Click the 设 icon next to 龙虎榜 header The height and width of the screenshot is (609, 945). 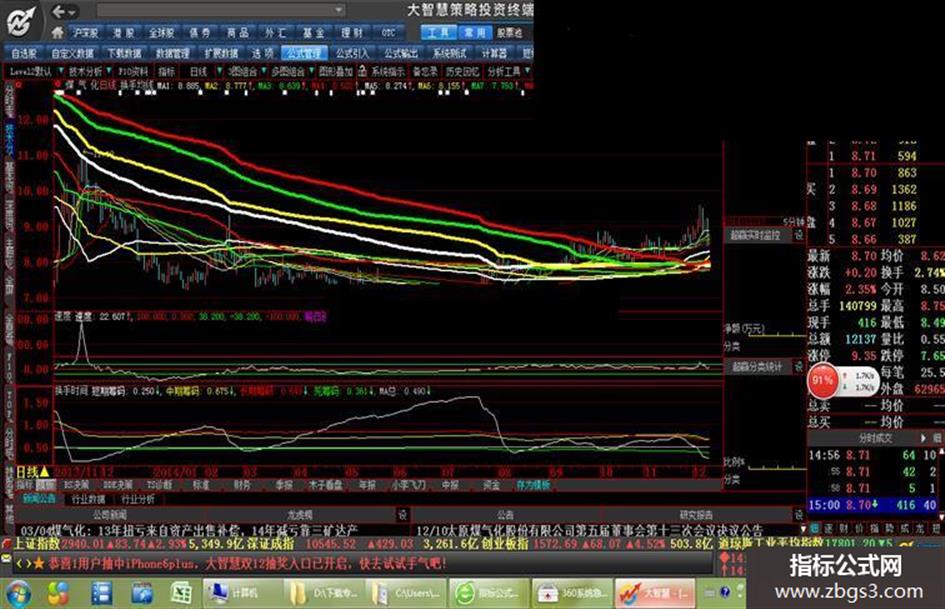[402, 515]
